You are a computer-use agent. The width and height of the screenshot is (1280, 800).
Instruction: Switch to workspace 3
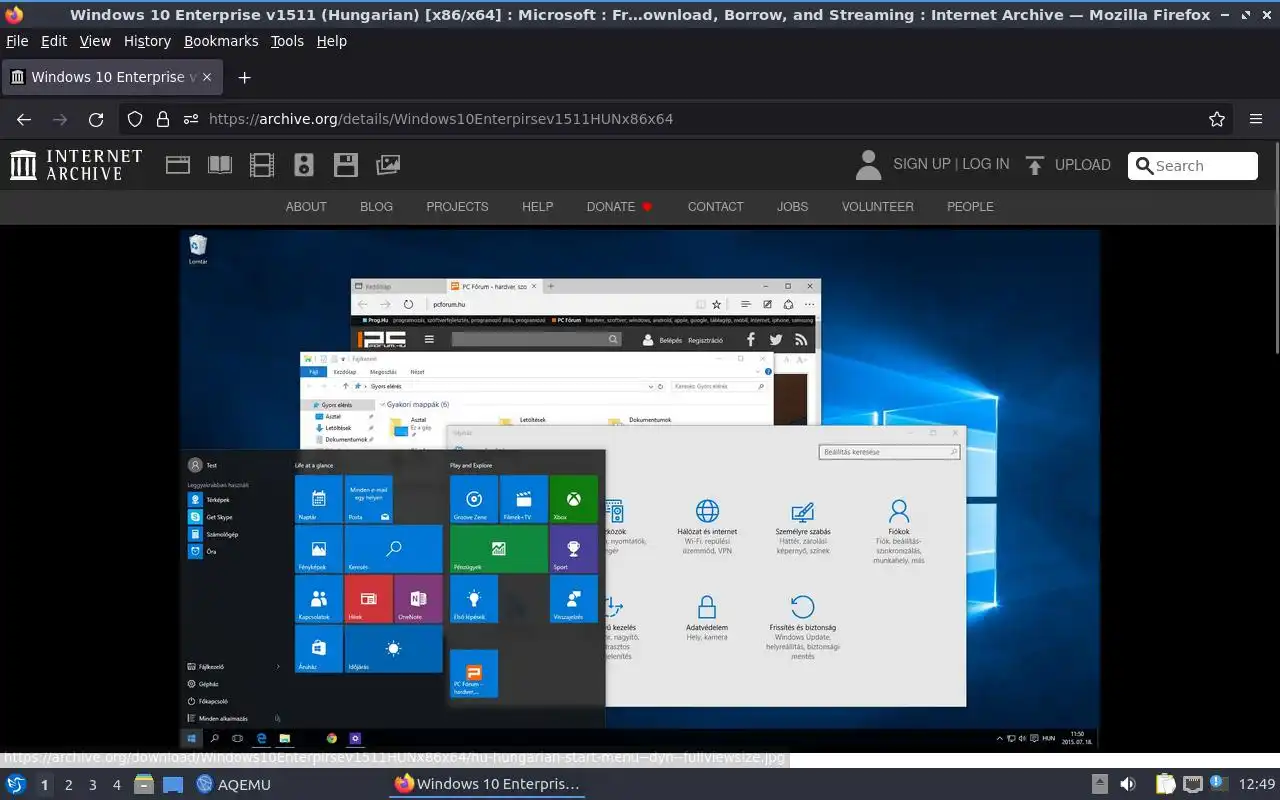click(92, 785)
